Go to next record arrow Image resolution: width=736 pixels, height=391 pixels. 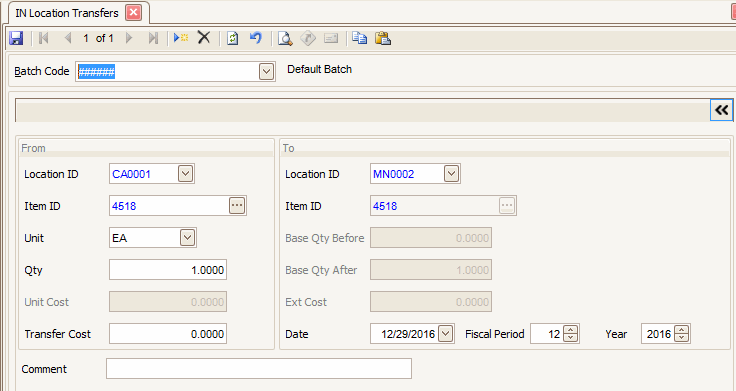[x=129, y=38]
